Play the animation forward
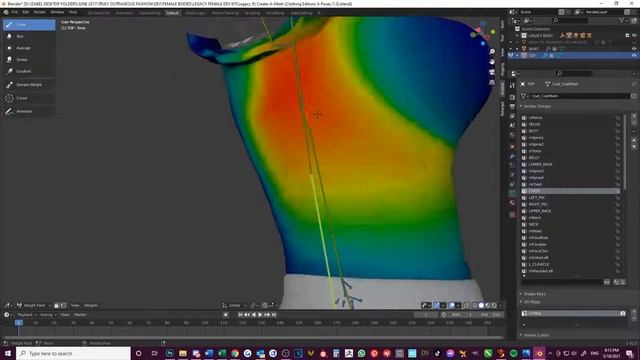Screen dimensions: 640x360 coord(260,315)
